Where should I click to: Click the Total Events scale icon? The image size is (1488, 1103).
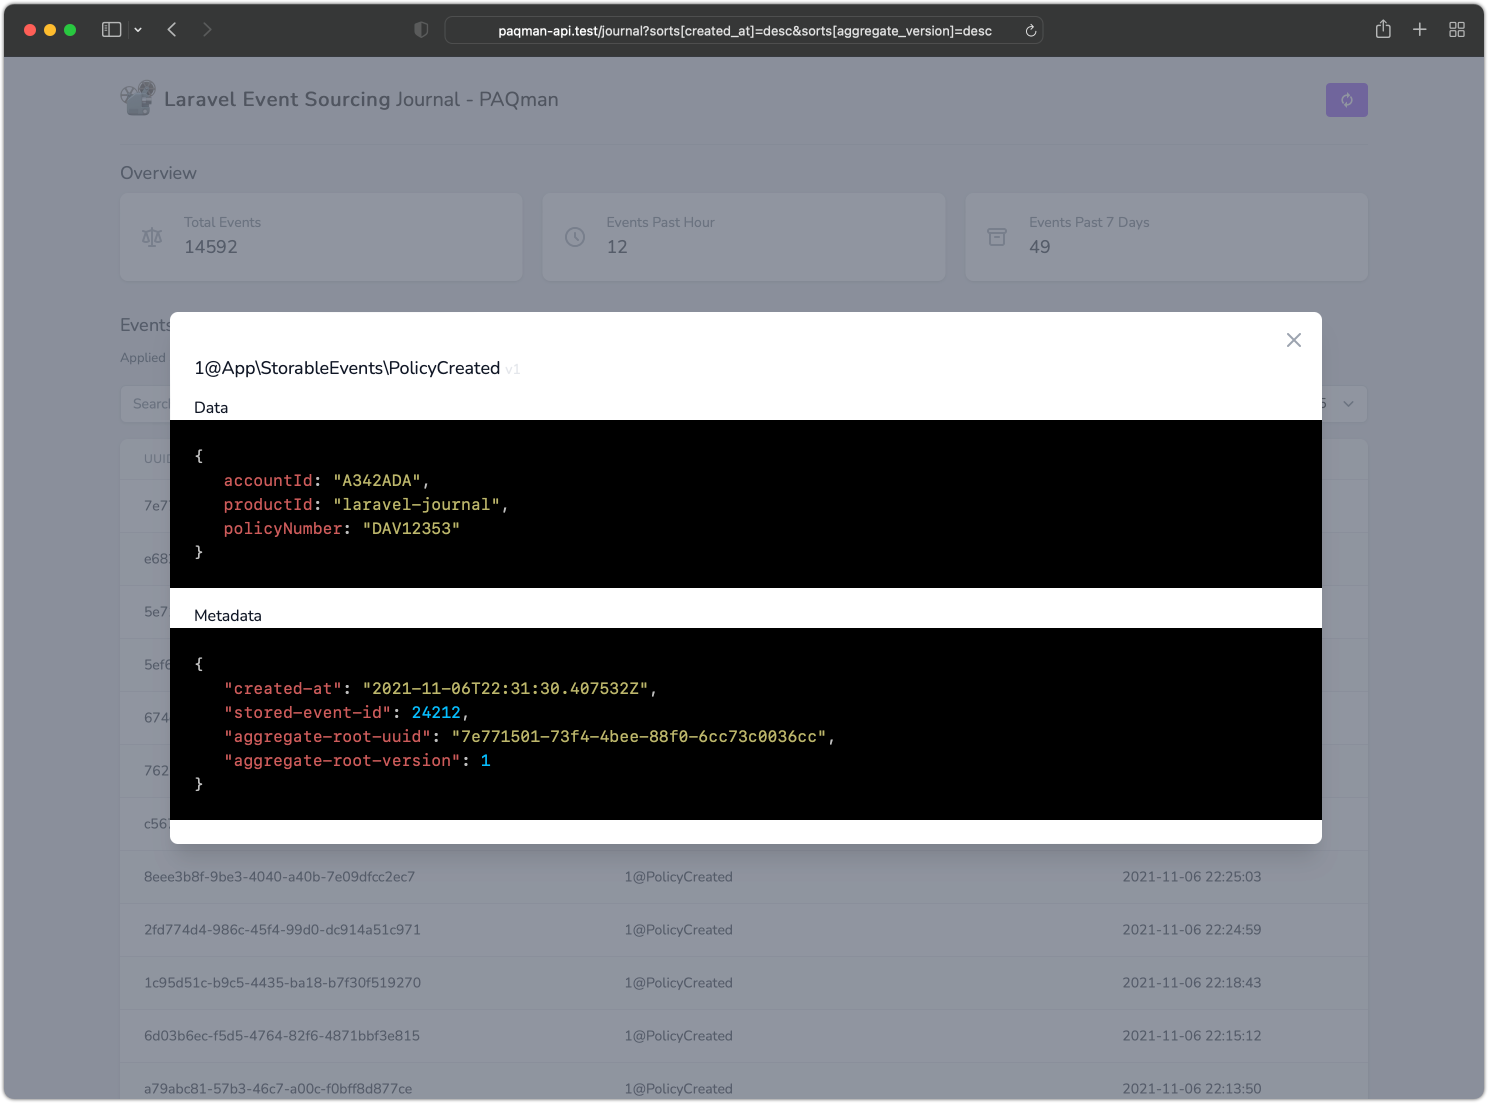coord(152,237)
